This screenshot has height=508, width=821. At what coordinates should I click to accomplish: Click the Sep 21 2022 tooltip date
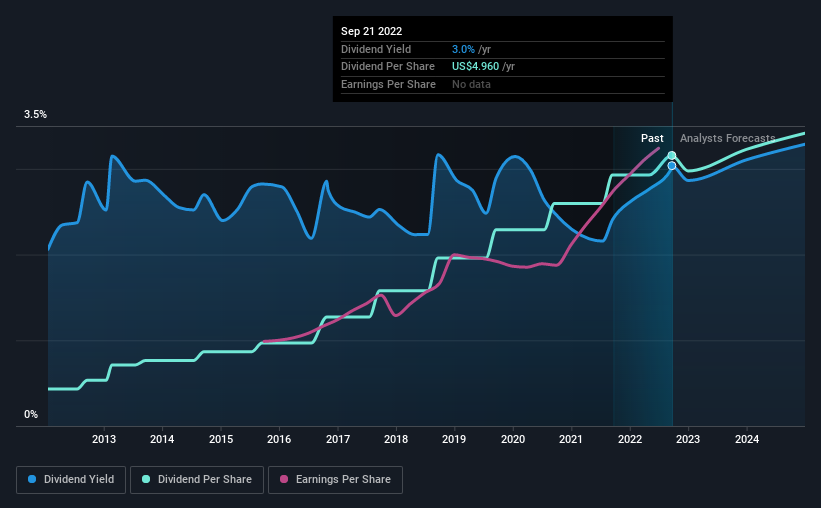[x=371, y=31]
